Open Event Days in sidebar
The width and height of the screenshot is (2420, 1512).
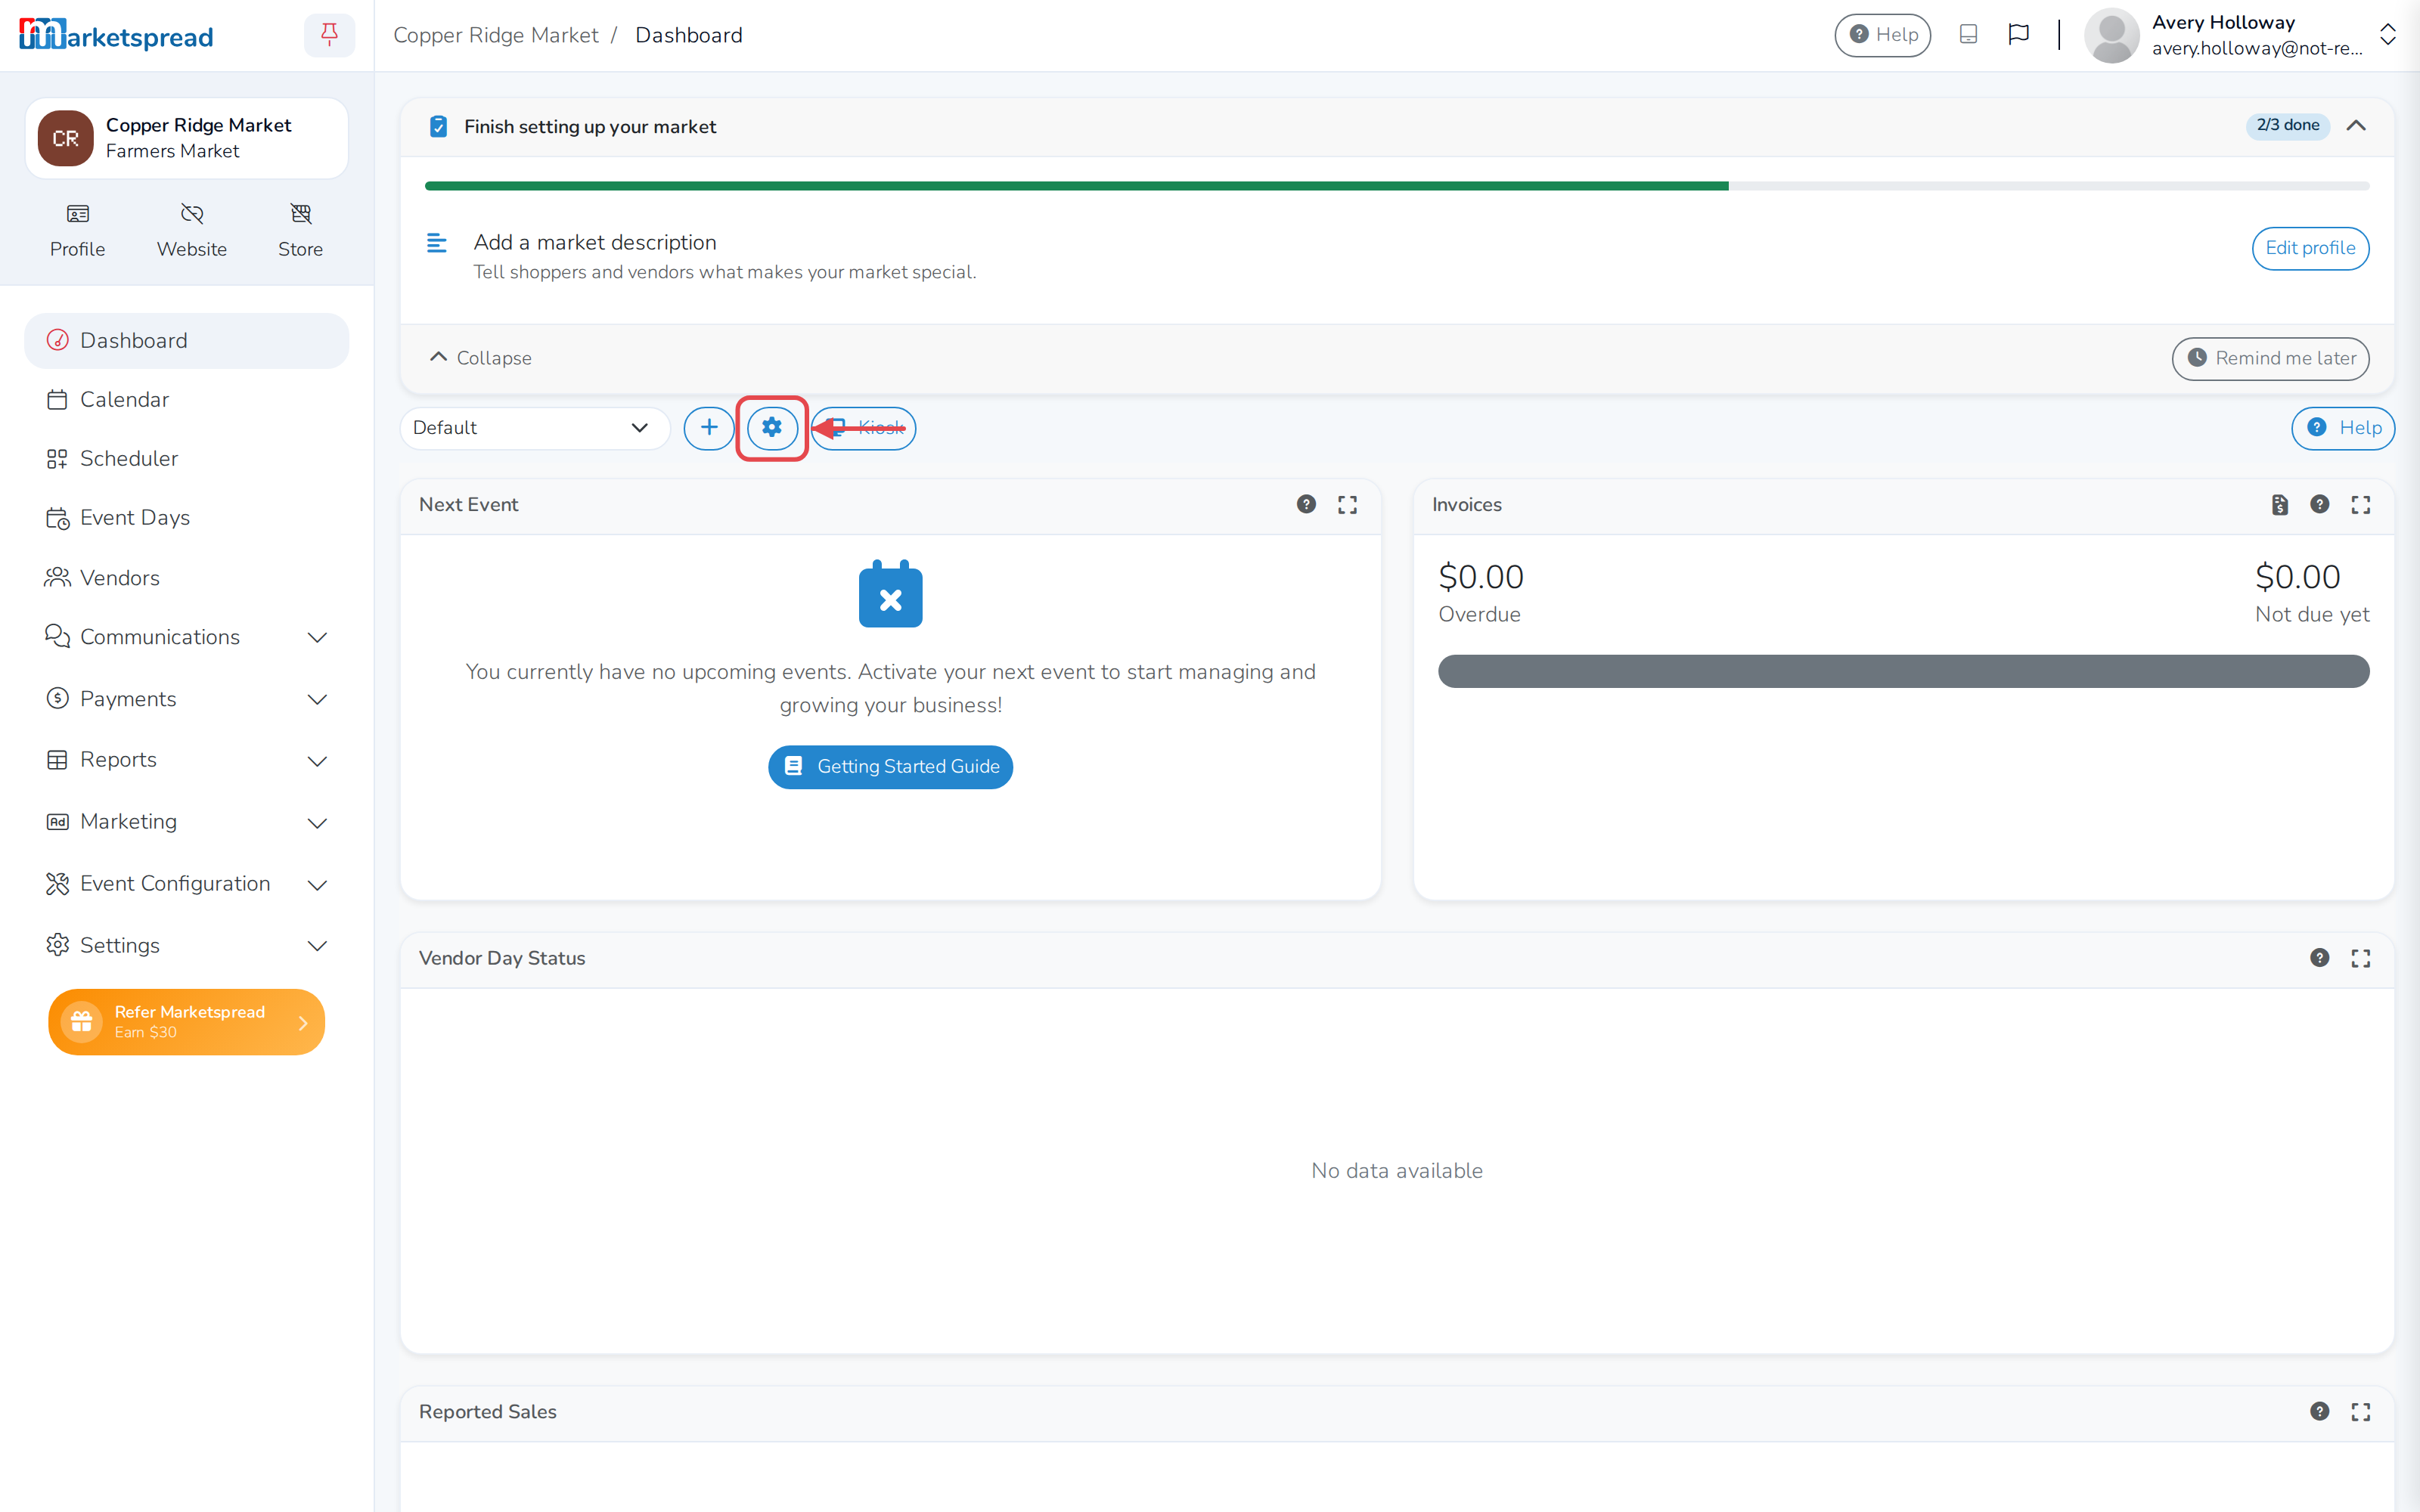(x=187, y=518)
